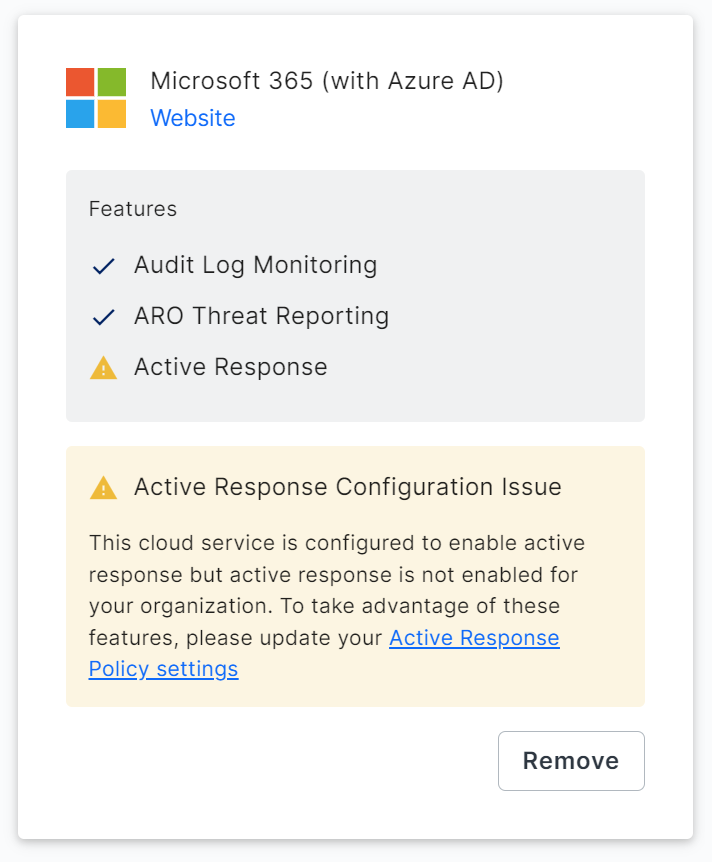Click 'Active Response Configuration Issue' heading
Viewport: 712px width, 862px height.
[x=348, y=487]
